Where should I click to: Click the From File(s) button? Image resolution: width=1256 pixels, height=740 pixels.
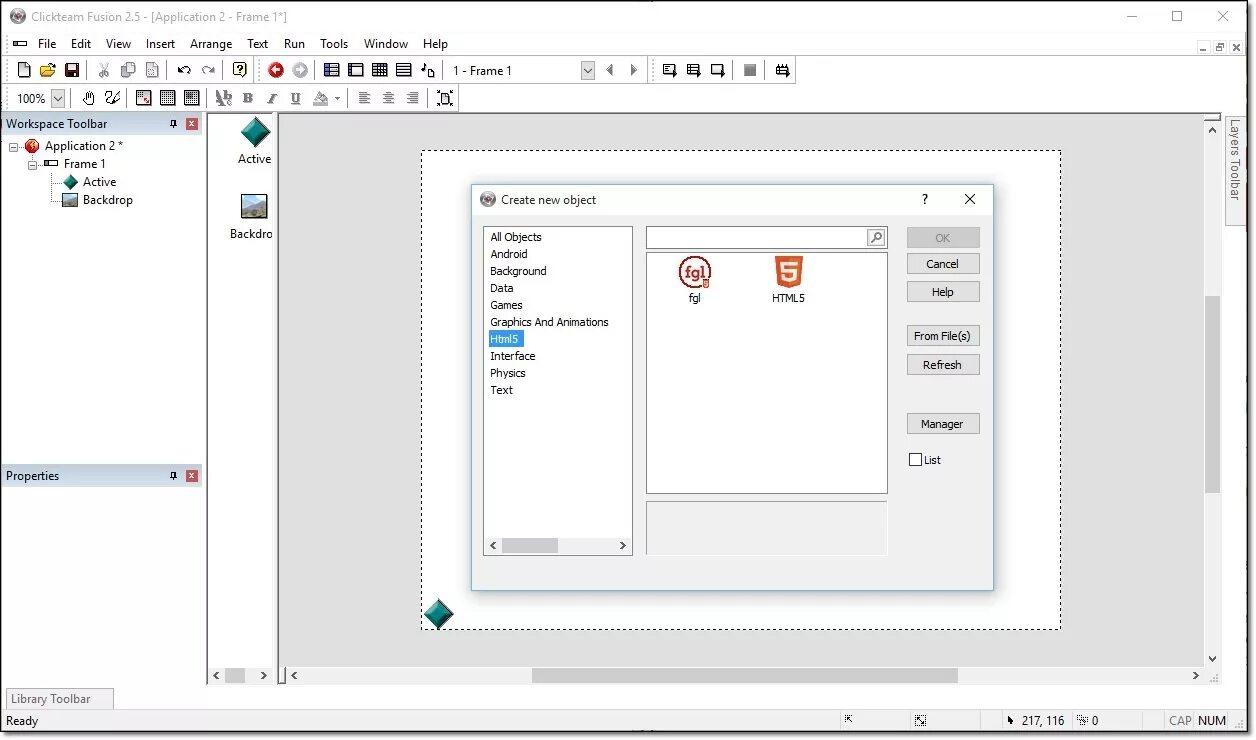[943, 336]
